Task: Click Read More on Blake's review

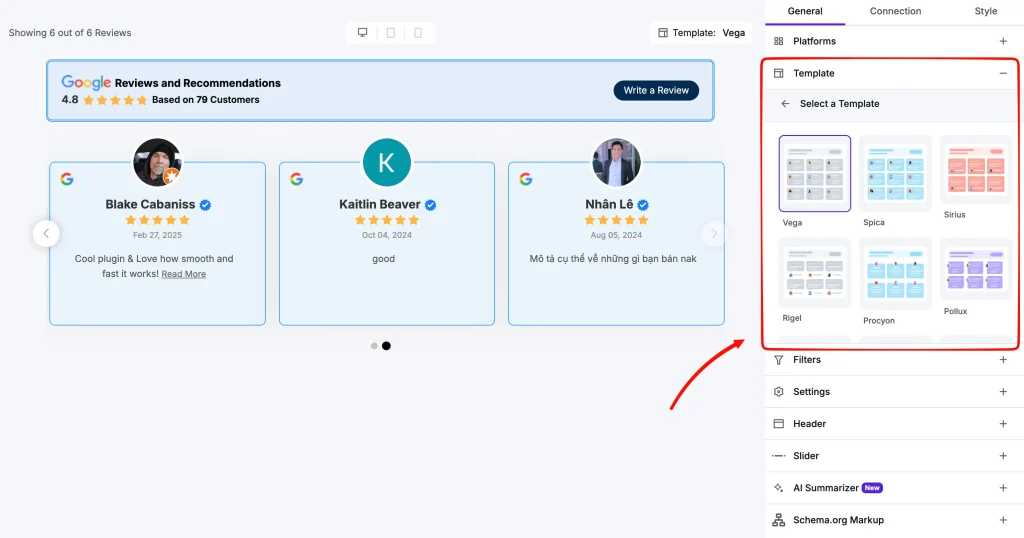Action: [x=184, y=274]
